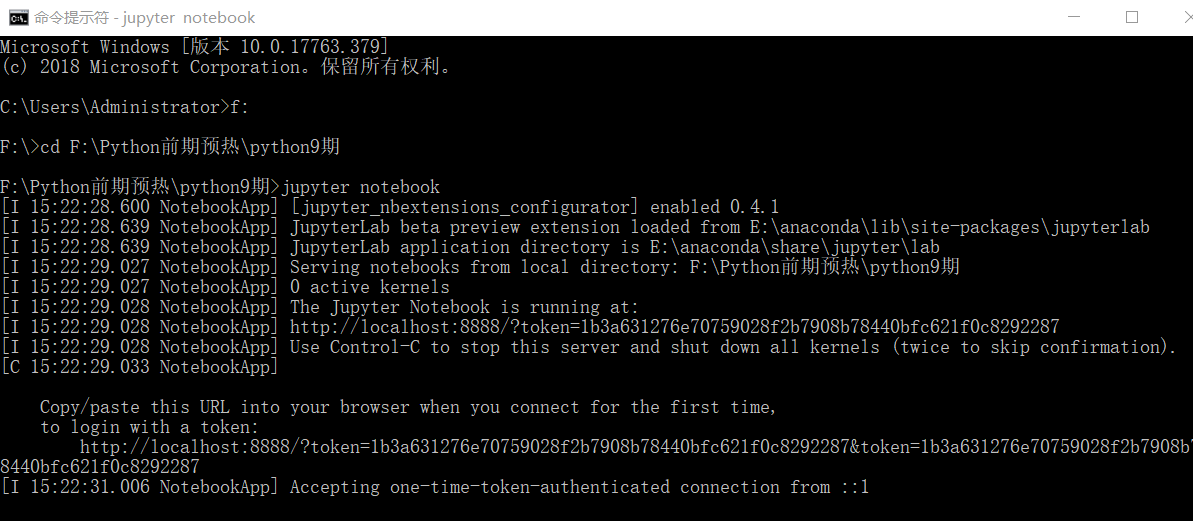Click the long login URL with duplicated token
The image size is (1193, 521).
coord(596,456)
